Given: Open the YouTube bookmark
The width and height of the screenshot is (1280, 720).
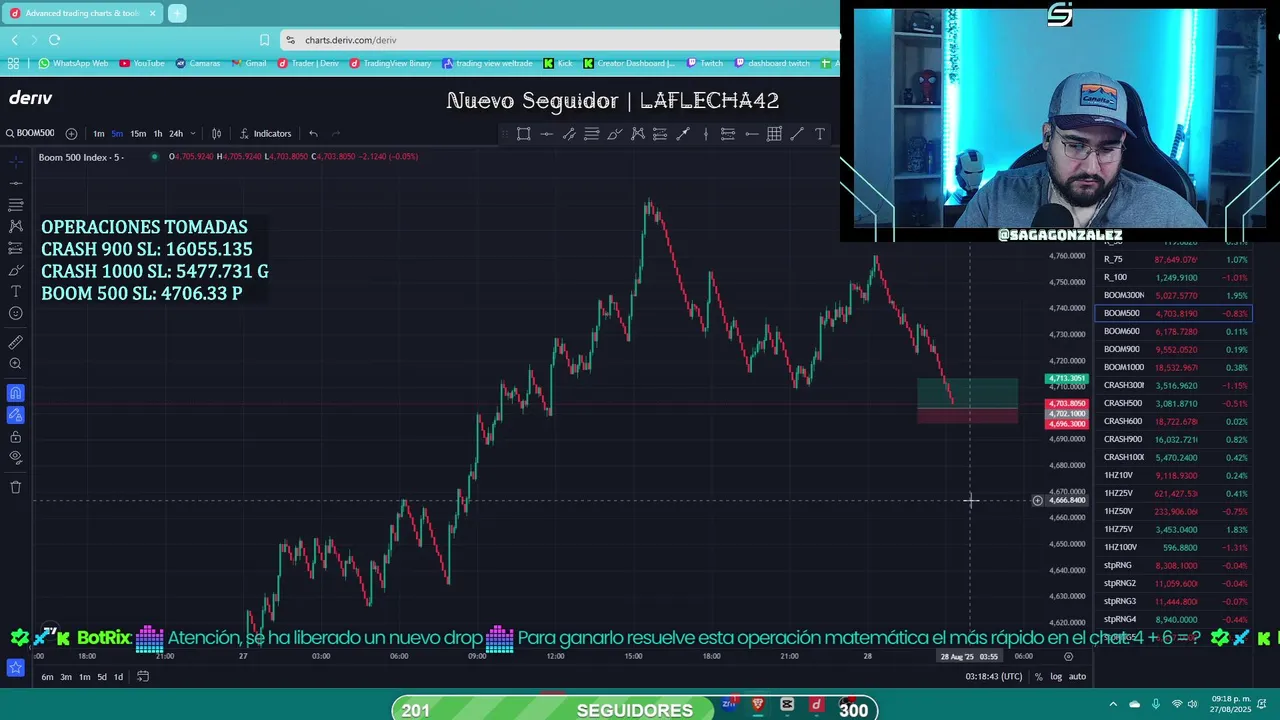Looking at the screenshot, I should 142,63.
